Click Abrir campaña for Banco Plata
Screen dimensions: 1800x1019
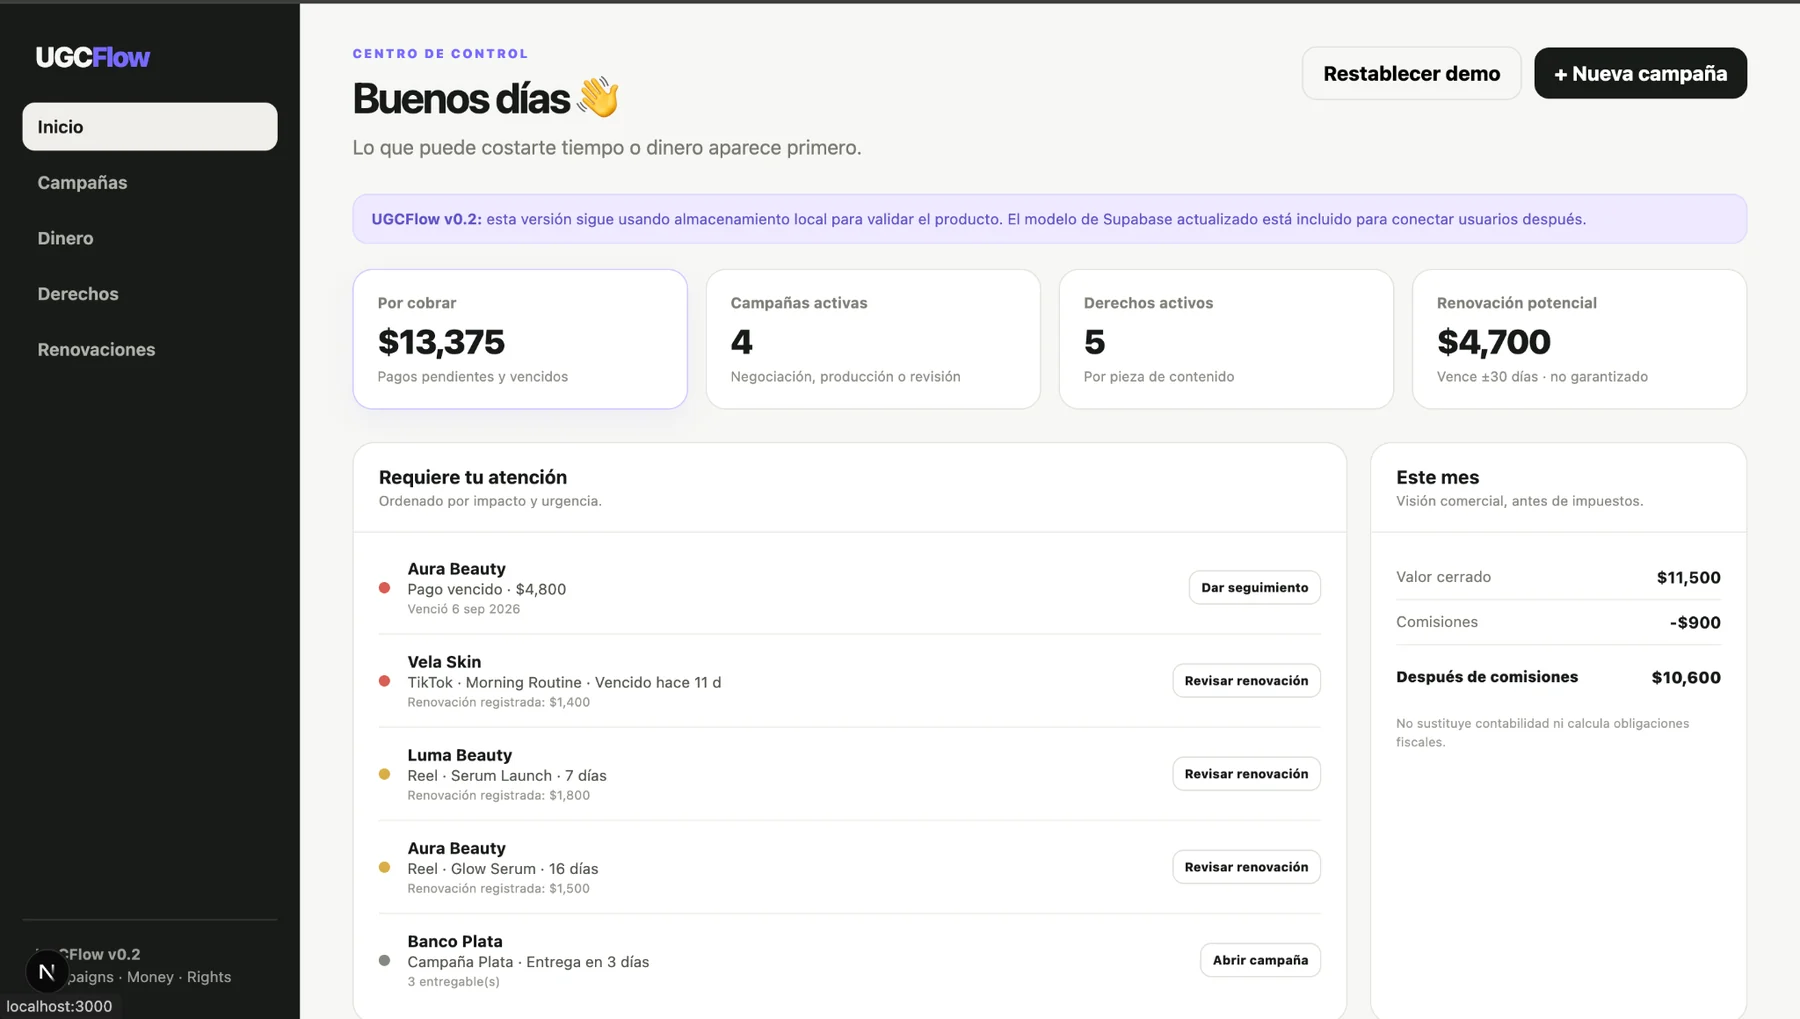pyautogui.click(x=1260, y=959)
